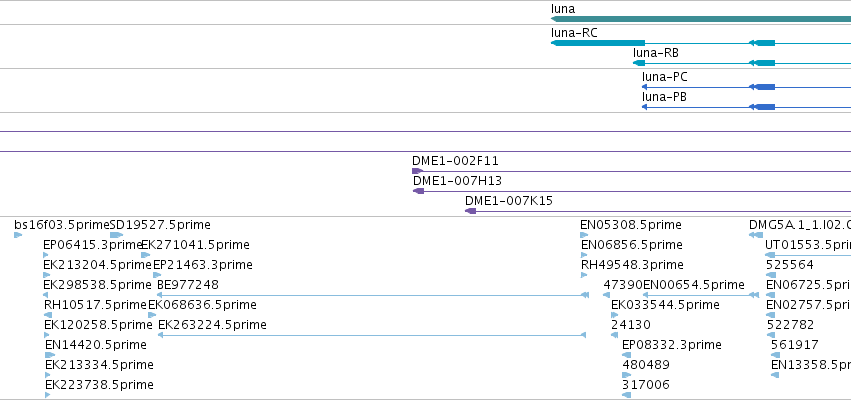Click the EP08332.3prime EST arrow
This screenshot has height=400, width=851.
click(626, 355)
